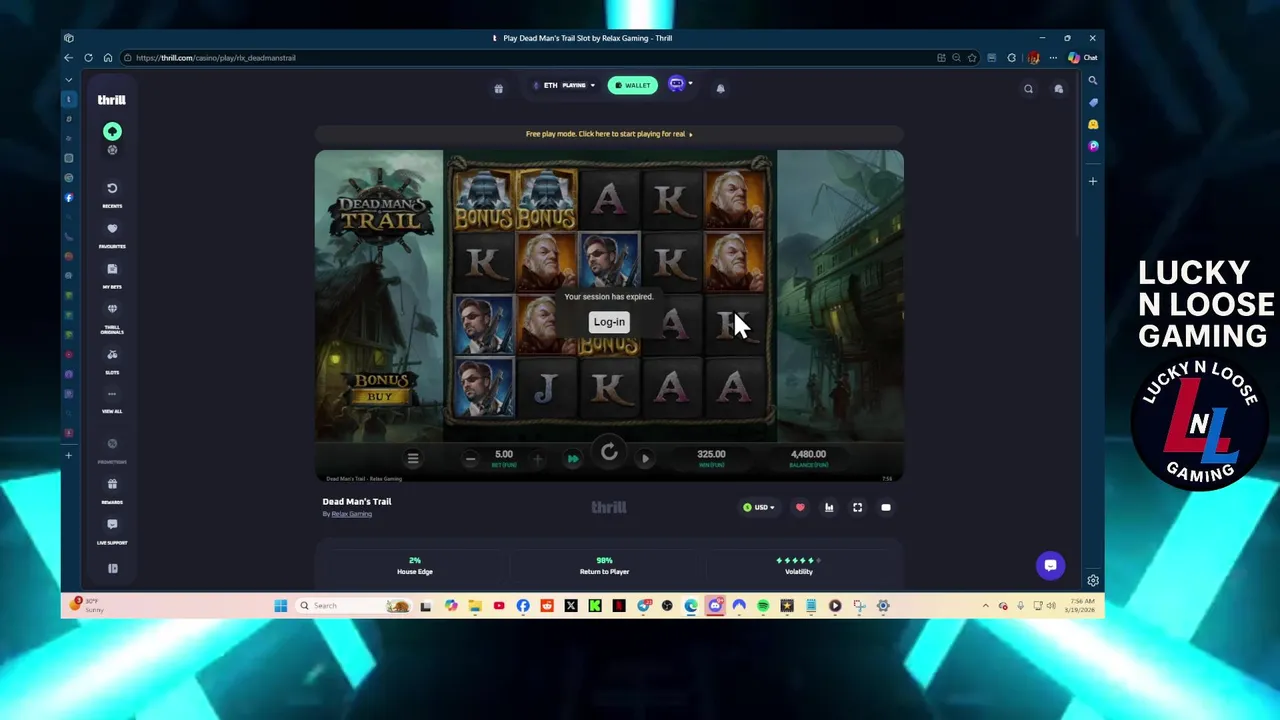Viewport: 1280px width, 720px height.
Task: Reload the browser page
Action: coord(88,58)
